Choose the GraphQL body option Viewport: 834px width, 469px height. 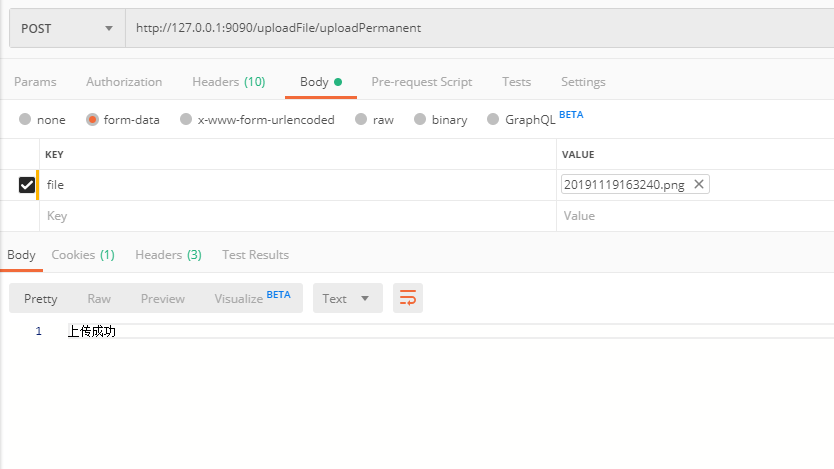tap(493, 119)
